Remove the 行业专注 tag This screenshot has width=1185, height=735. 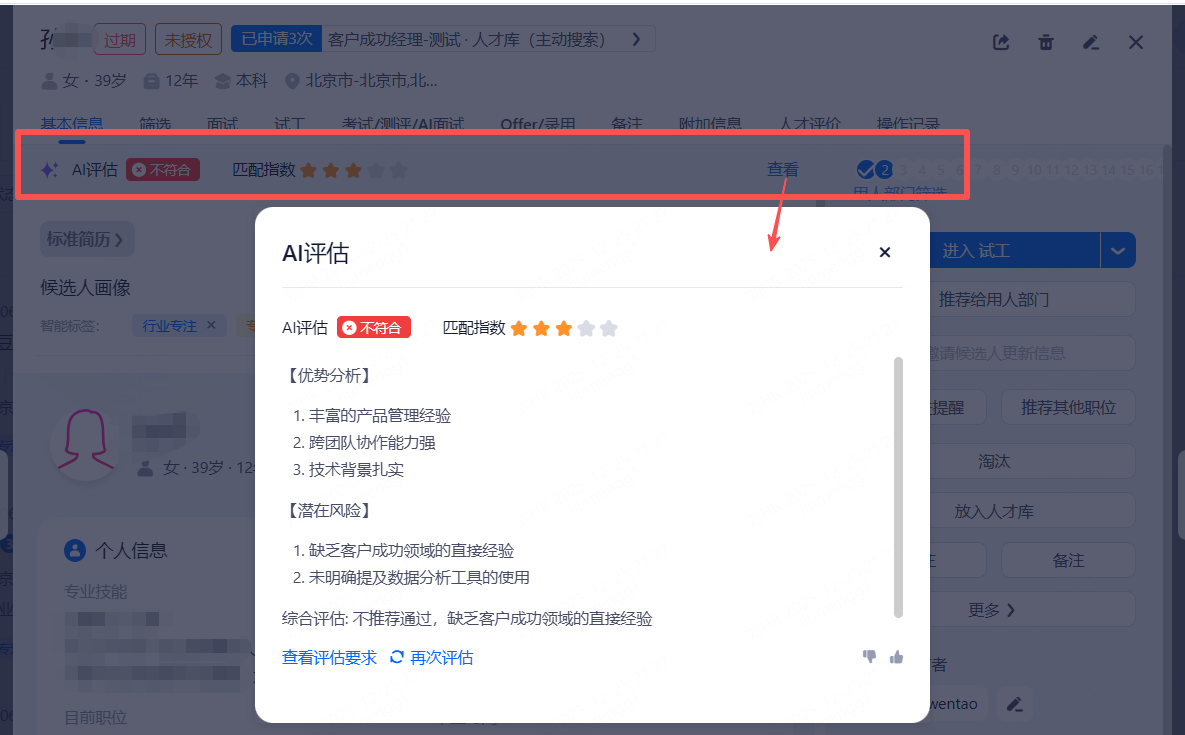(212, 325)
